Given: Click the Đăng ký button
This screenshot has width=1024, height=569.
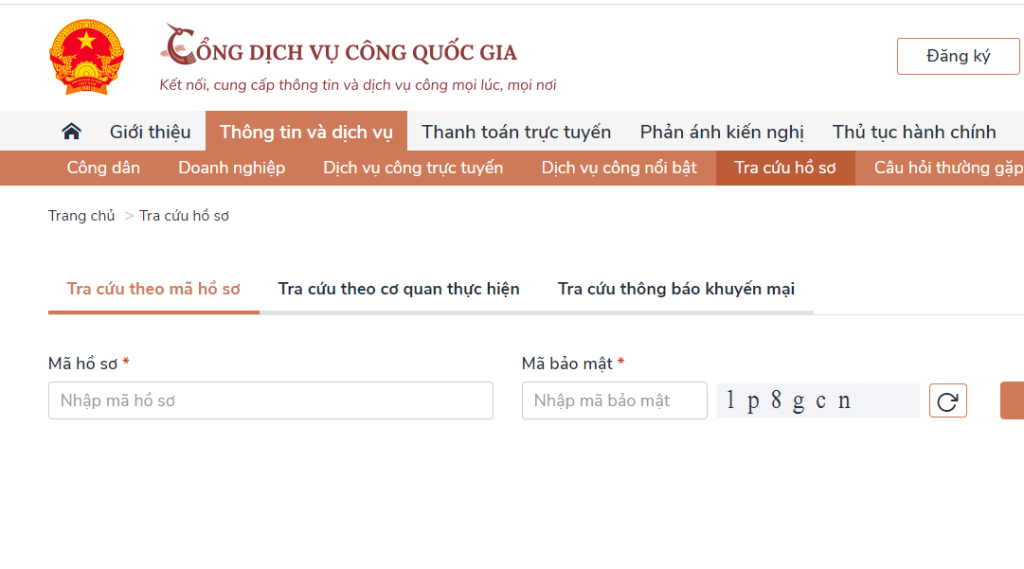Looking at the screenshot, I should tap(958, 56).
